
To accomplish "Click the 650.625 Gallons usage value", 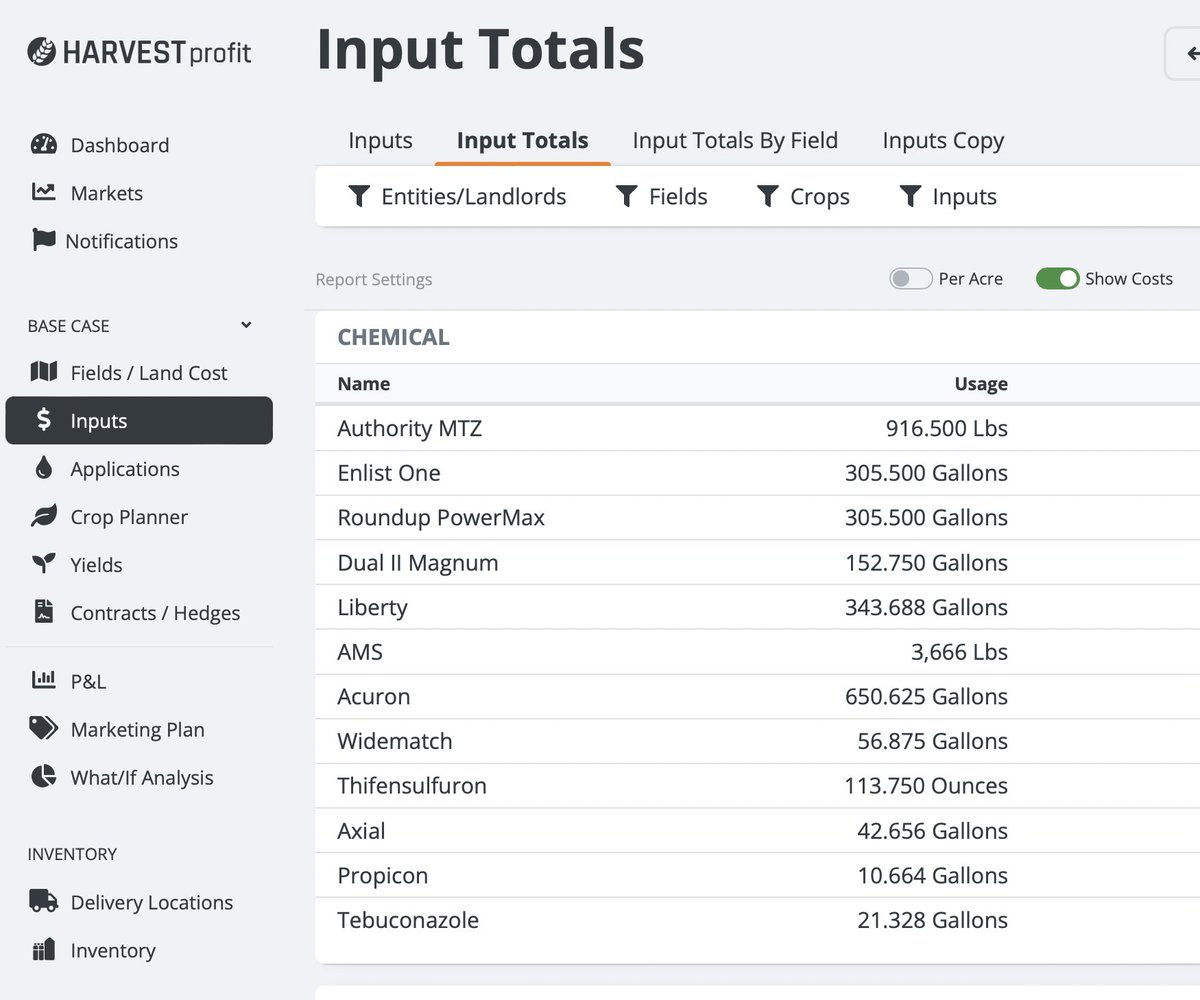I will [927, 696].
